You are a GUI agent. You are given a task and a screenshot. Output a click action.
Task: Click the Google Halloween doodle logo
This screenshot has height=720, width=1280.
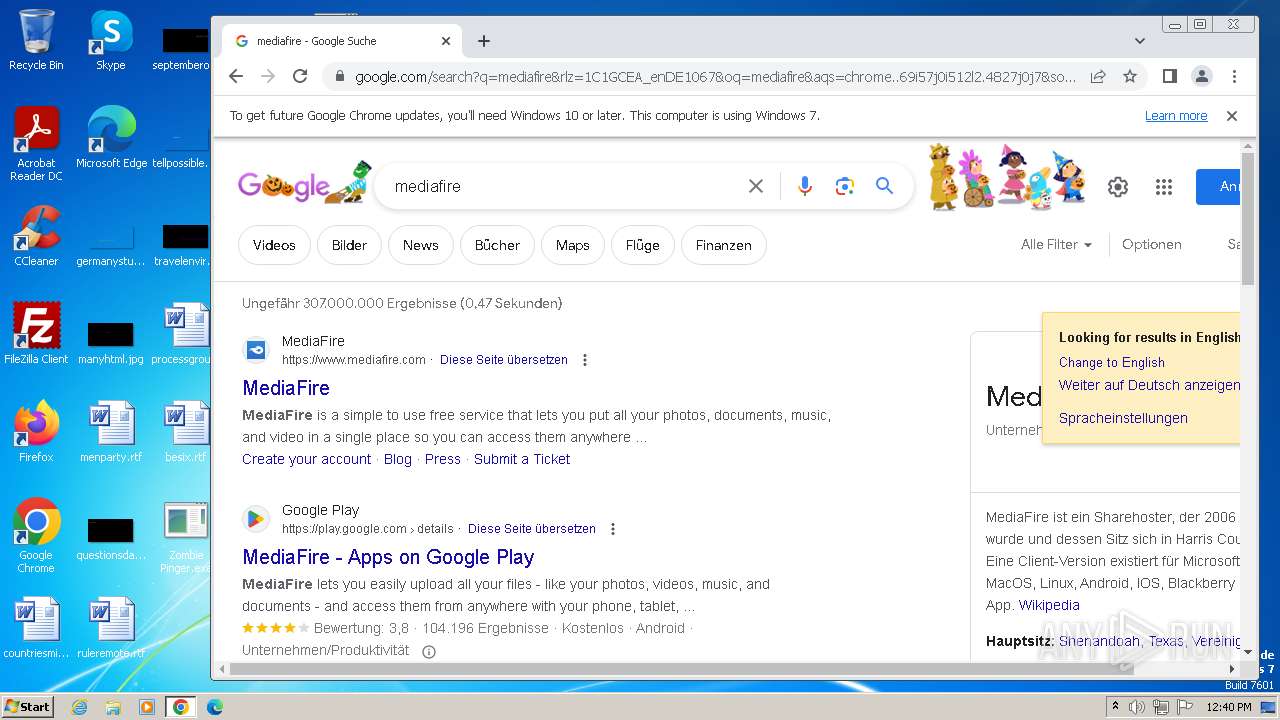[x=304, y=184]
